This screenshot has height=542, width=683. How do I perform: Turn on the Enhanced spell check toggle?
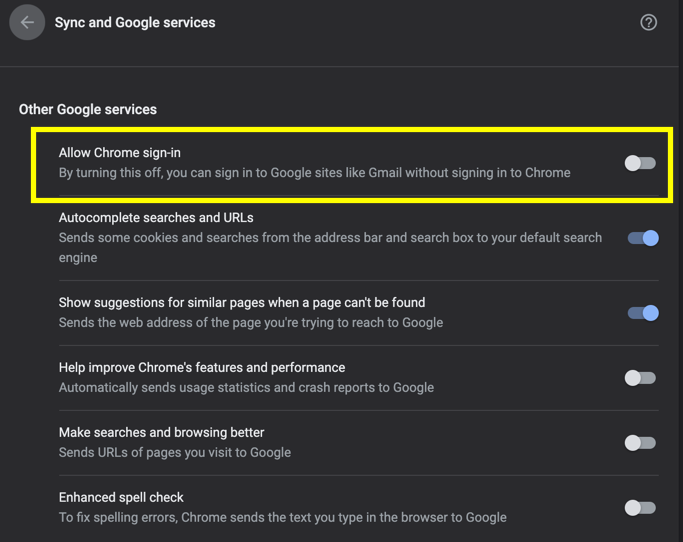640,508
